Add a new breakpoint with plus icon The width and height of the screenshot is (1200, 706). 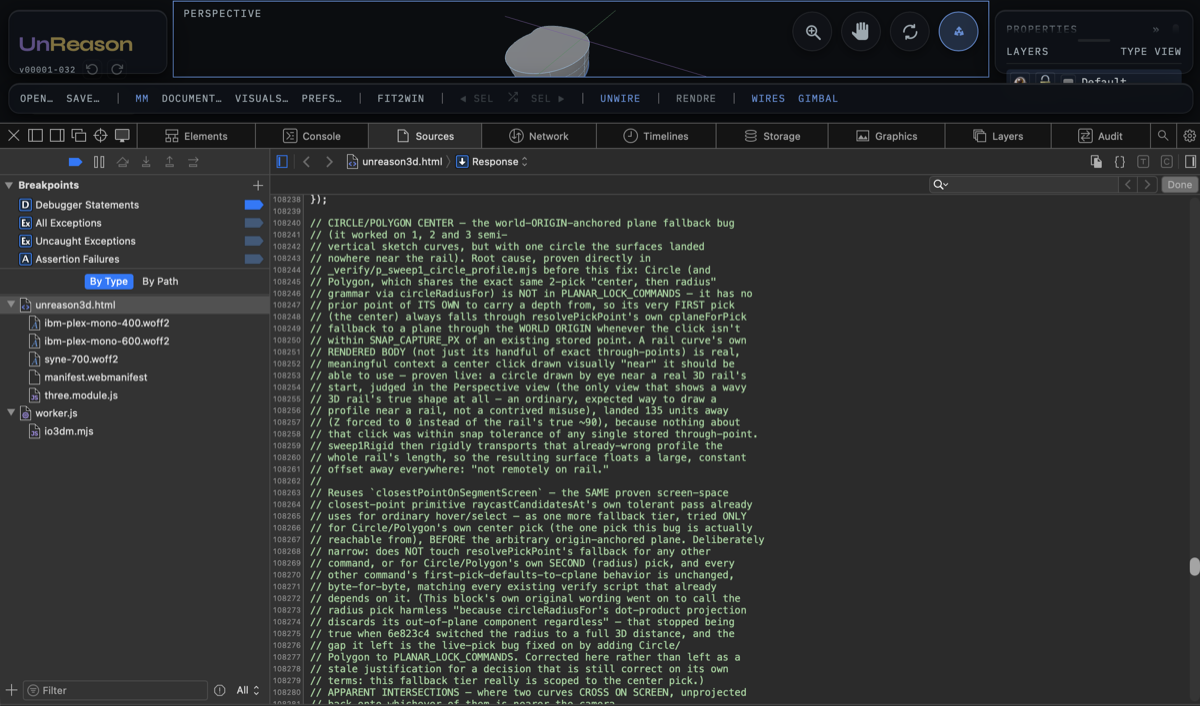[258, 185]
